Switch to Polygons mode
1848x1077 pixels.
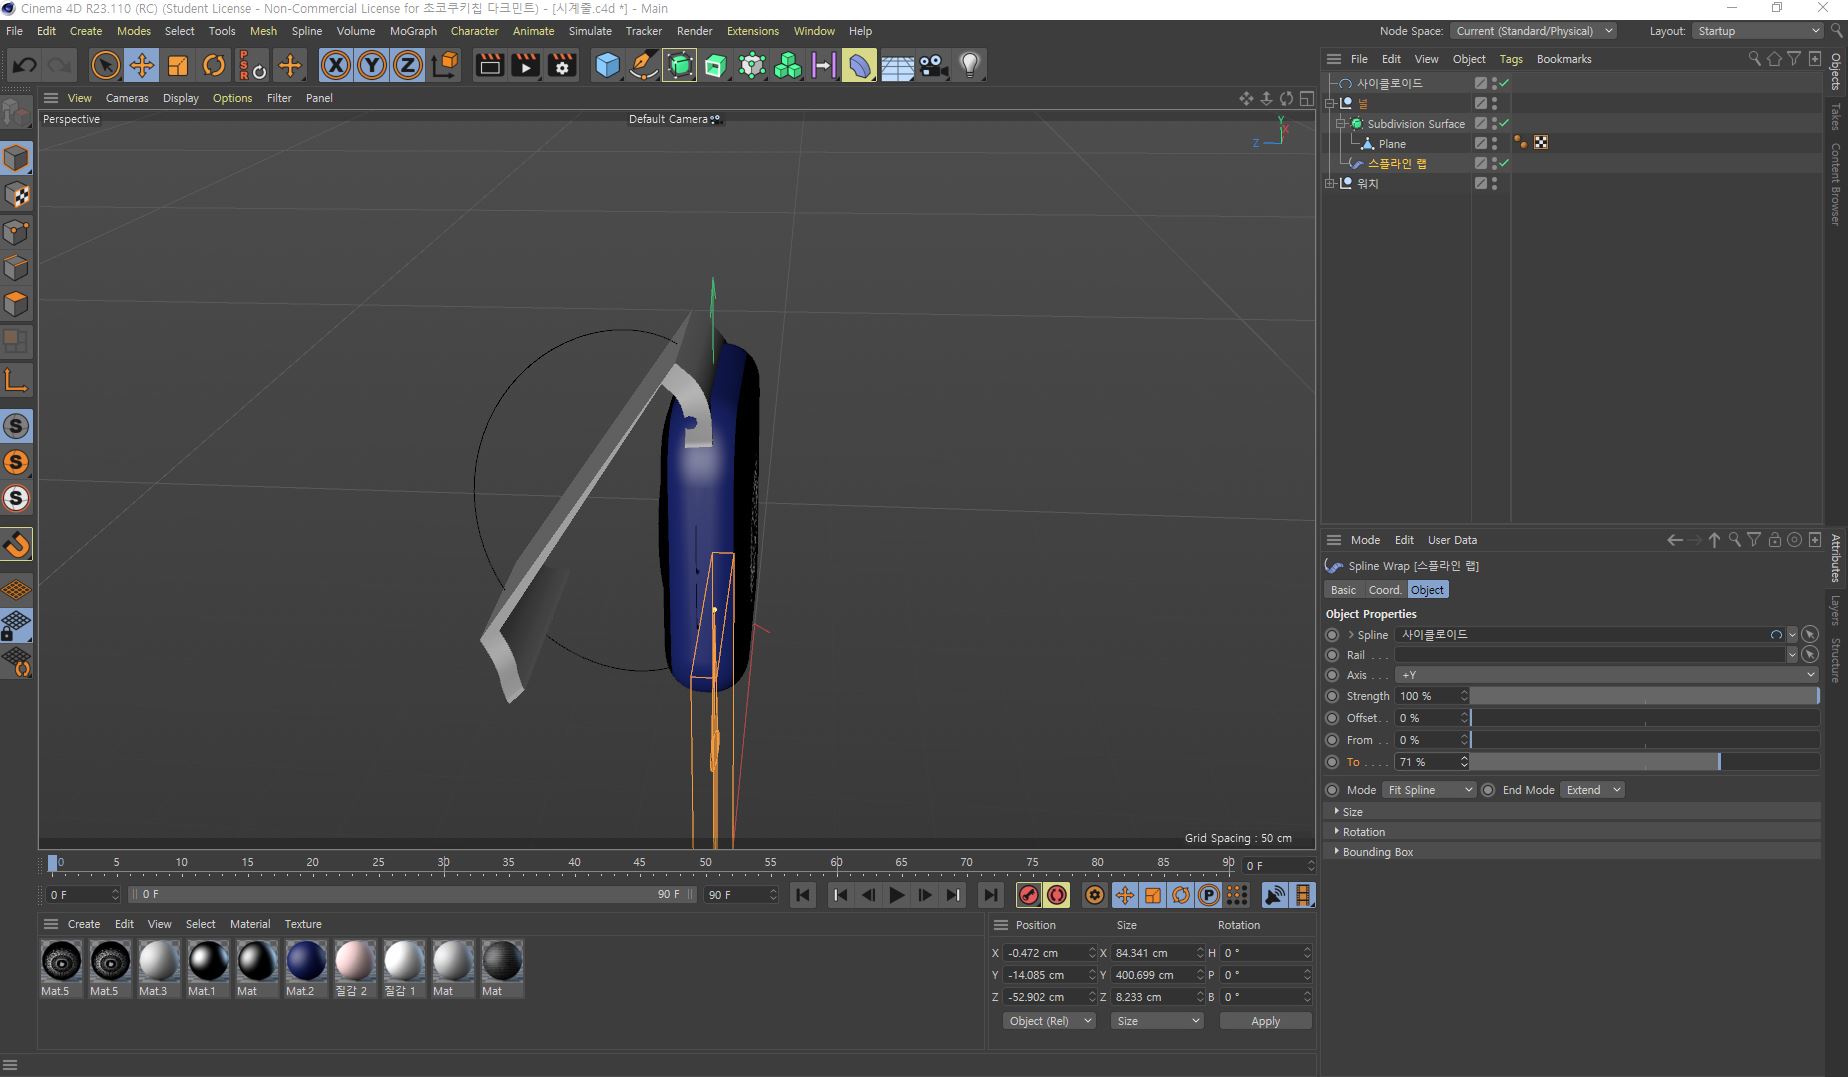coord(16,304)
